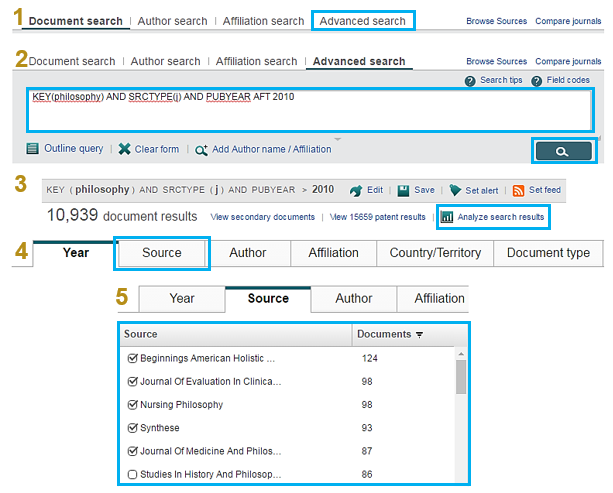This screenshot has height=493, width=613.
Task: Click the Add Author name magnifier icon
Action: coord(201,150)
